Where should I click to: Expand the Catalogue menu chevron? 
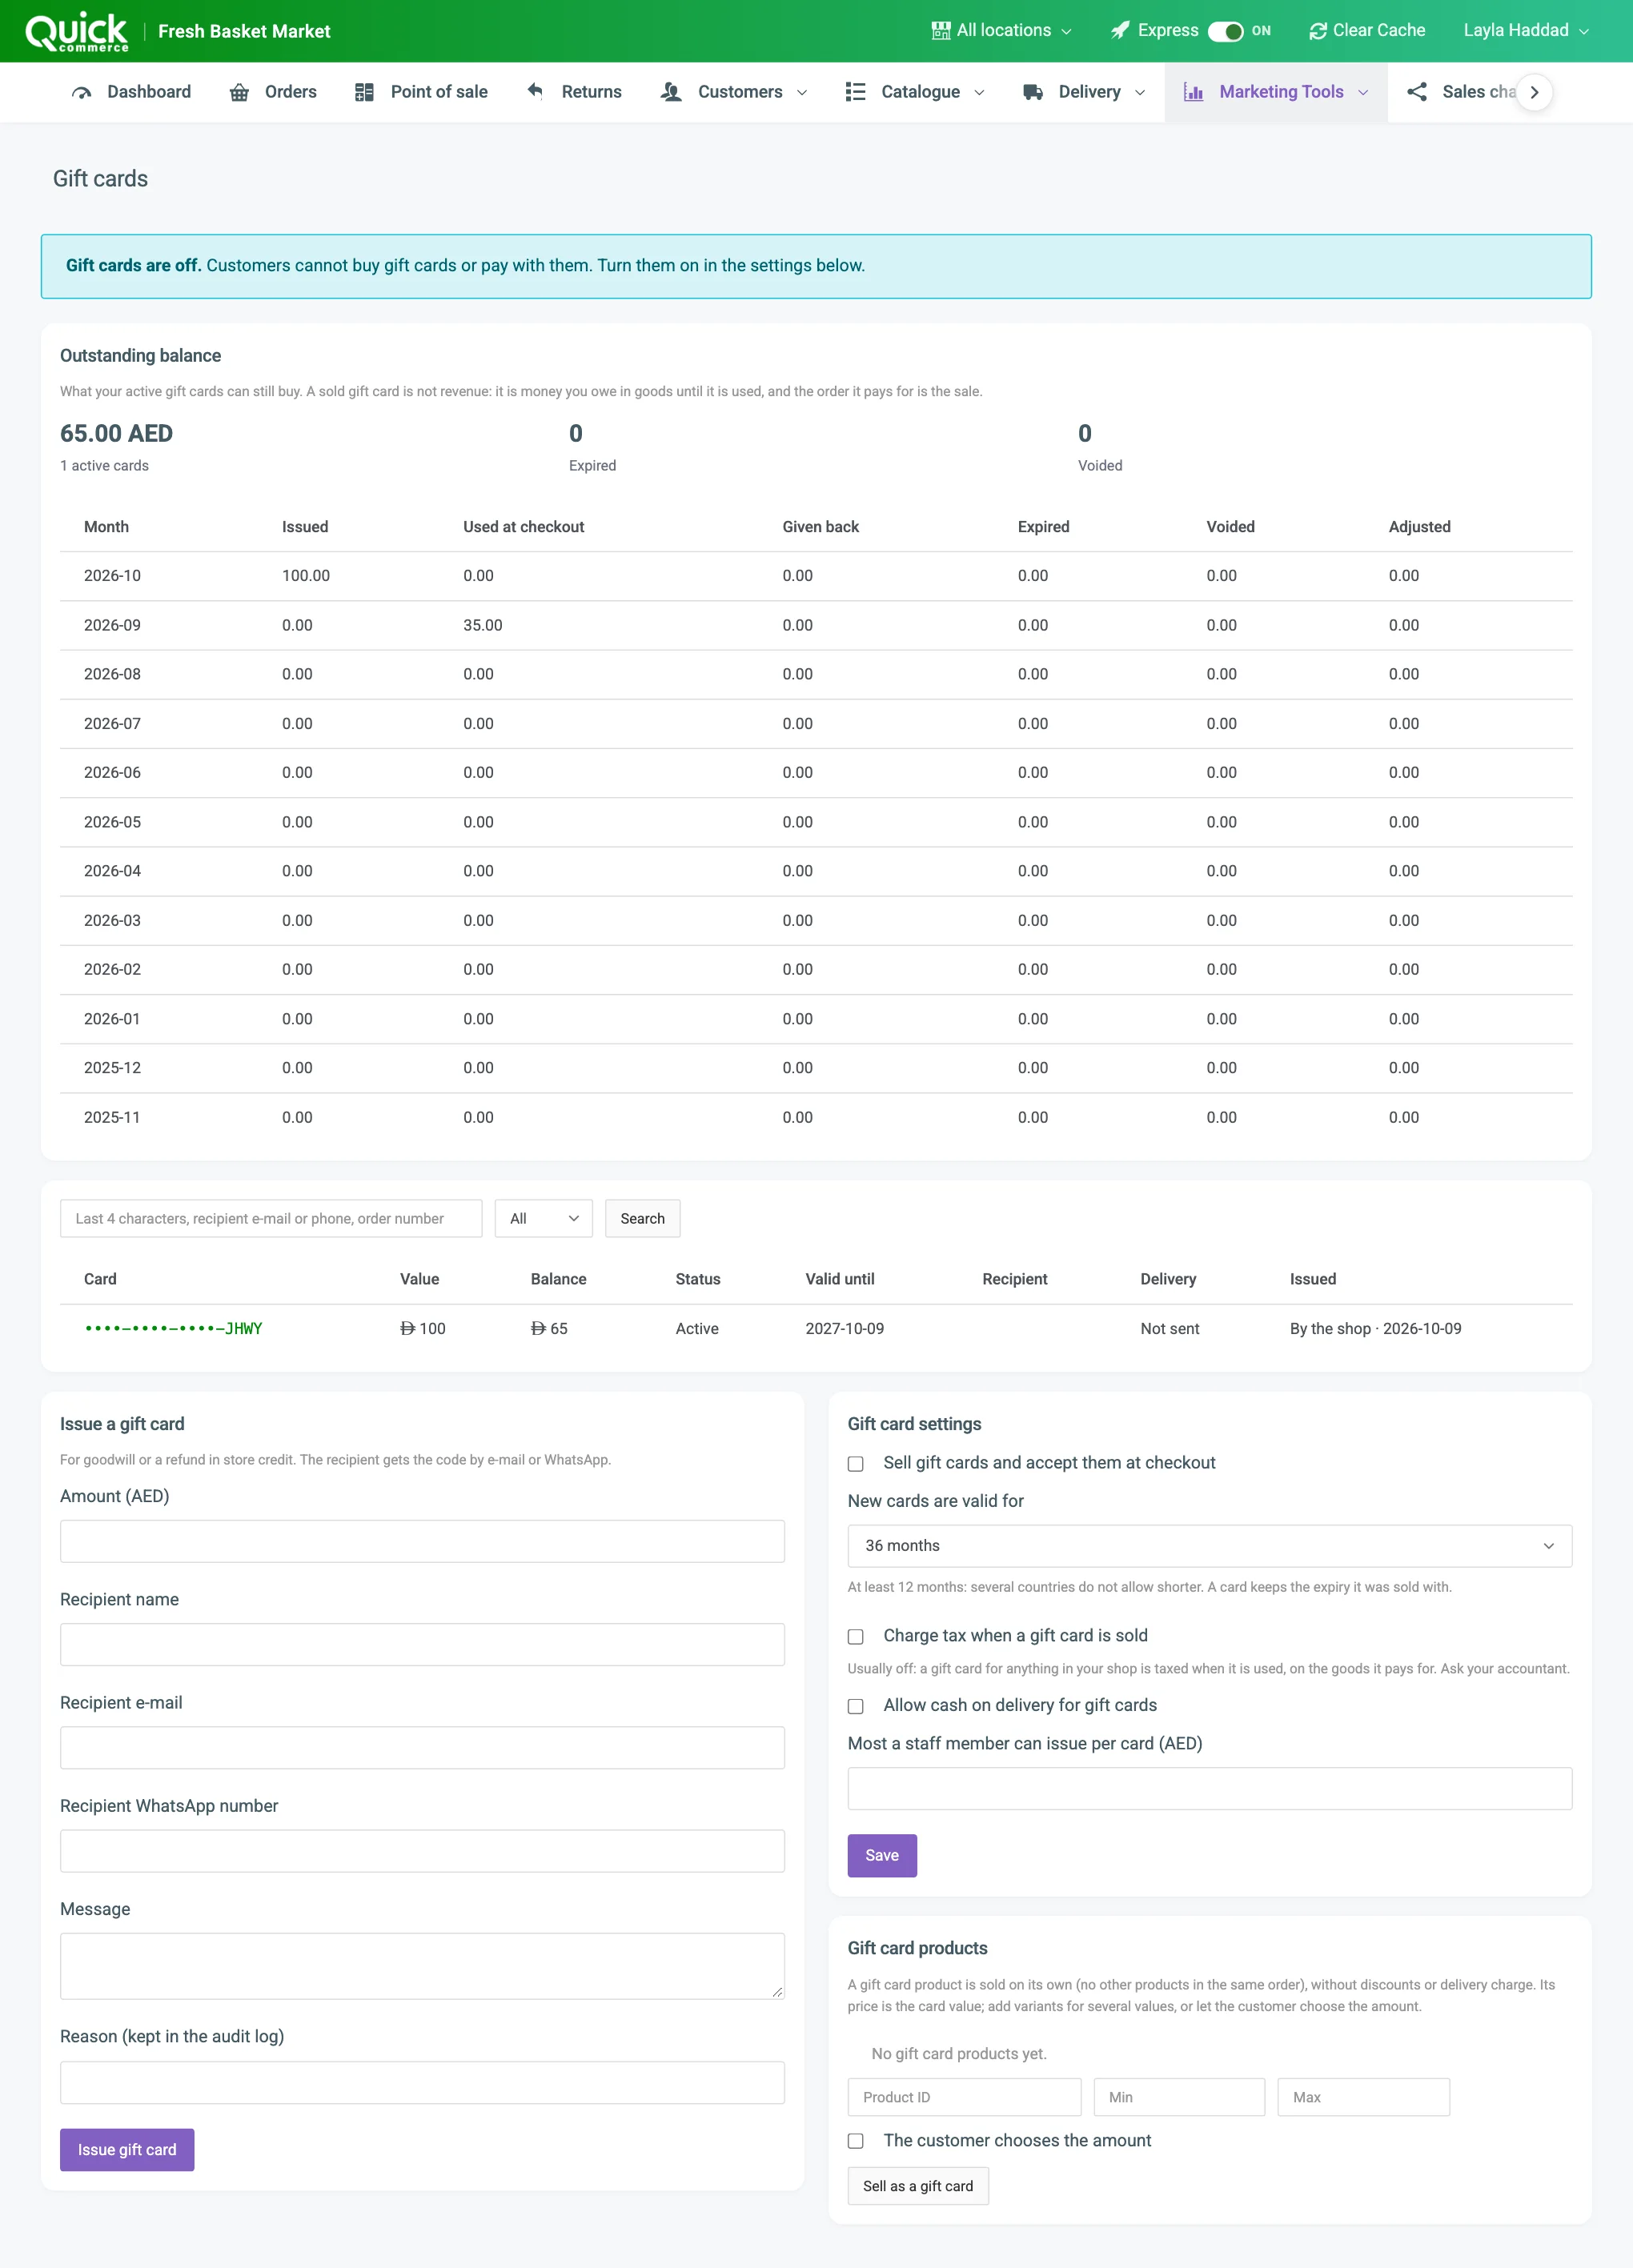979,93
